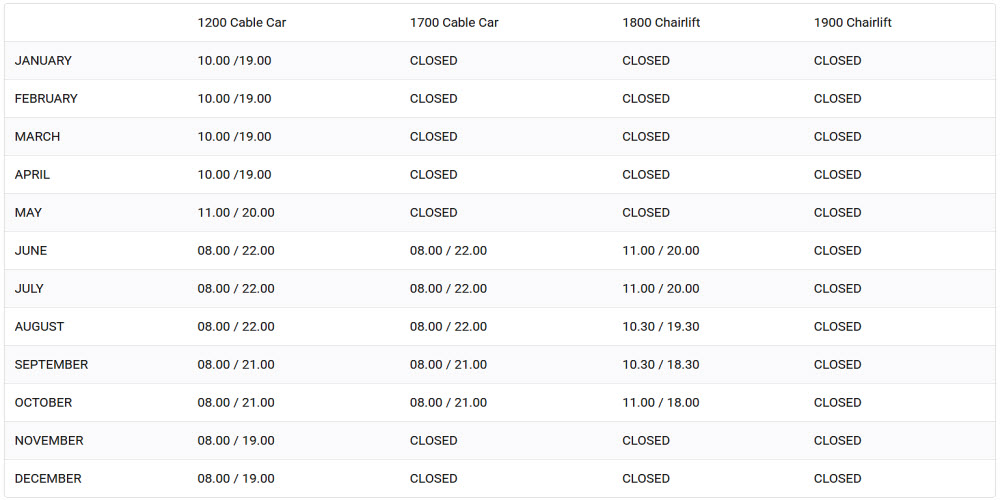Select the JANUARY row label

(x=43, y=61)
